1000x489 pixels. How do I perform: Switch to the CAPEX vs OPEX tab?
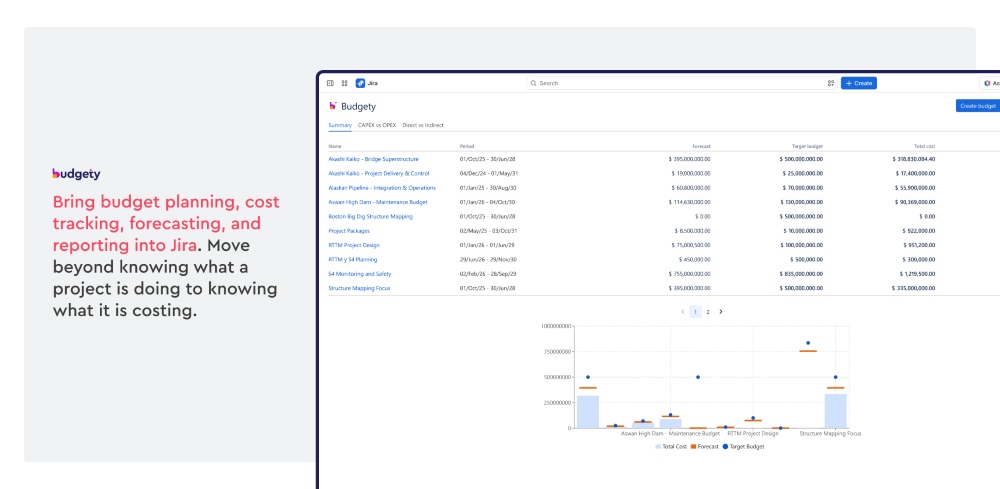[x=377, y=126]
